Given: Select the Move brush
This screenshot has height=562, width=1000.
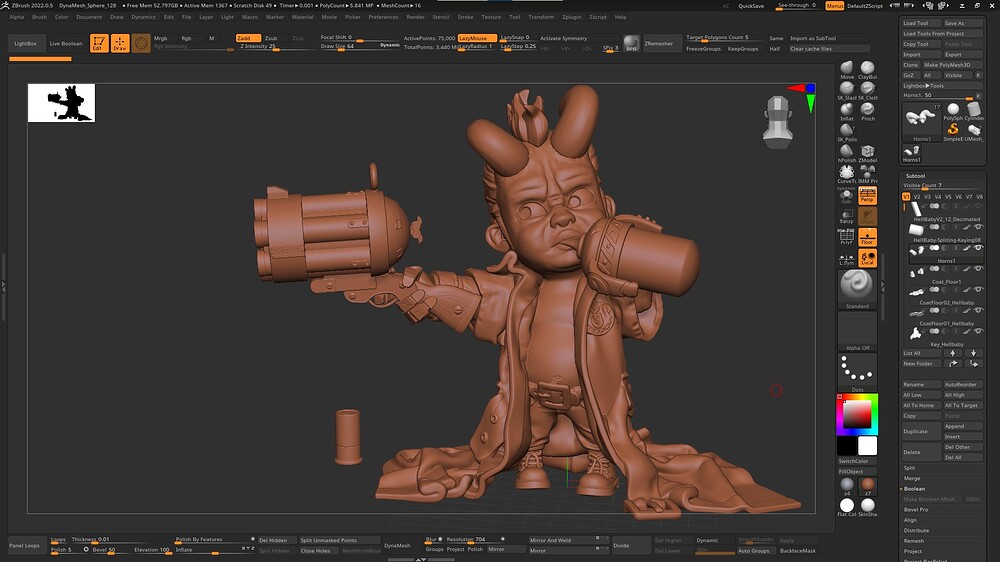Looking at the screenshot, I should point(847,69).
